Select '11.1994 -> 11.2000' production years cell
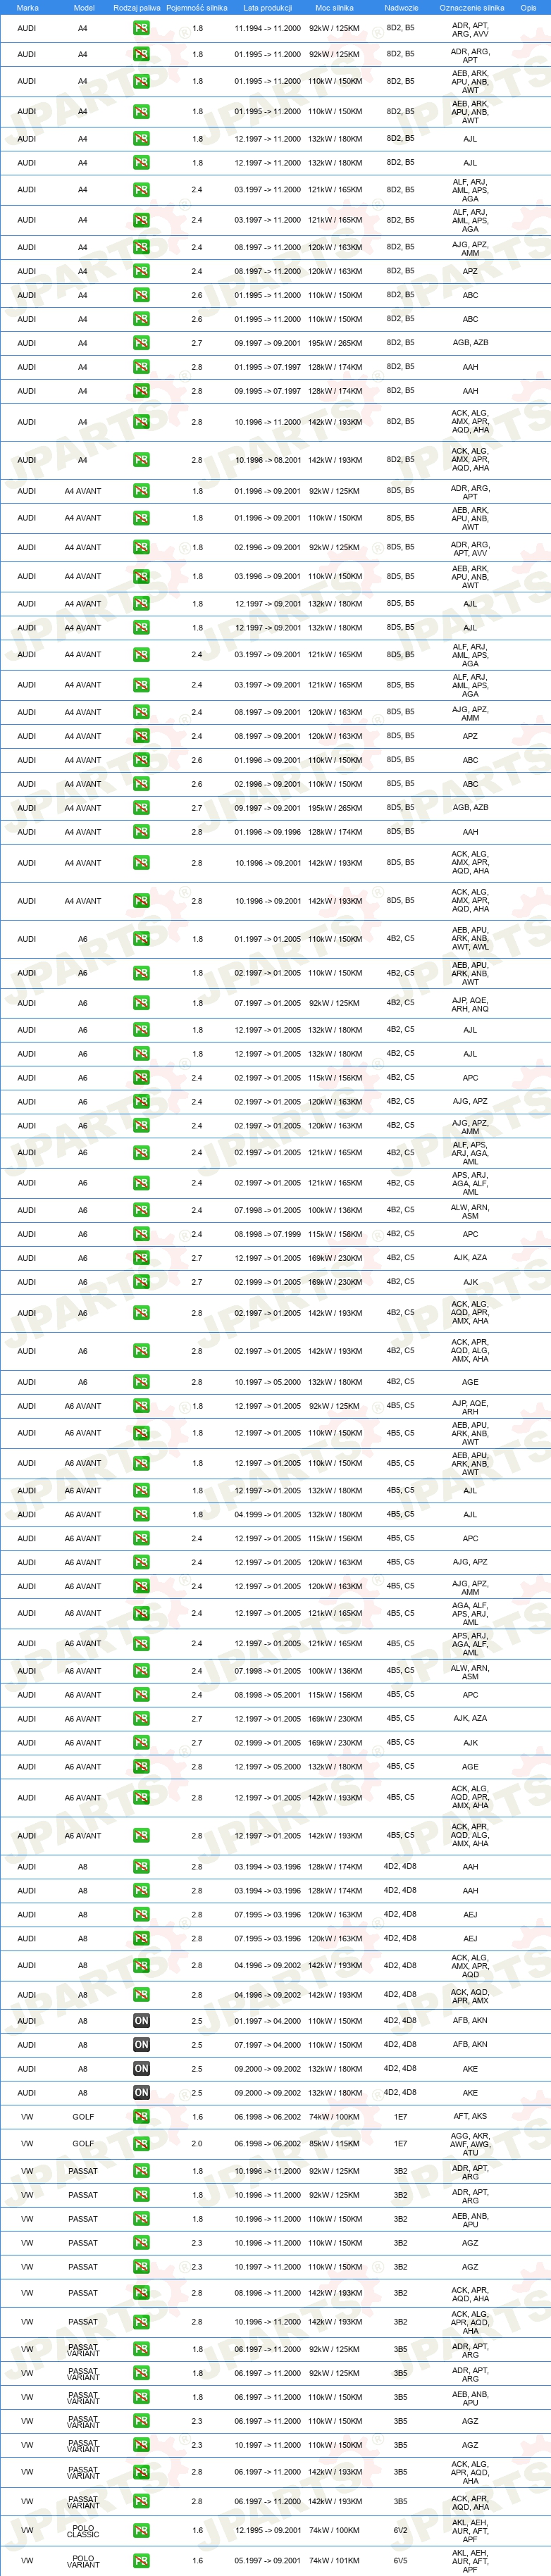Screen dimensions: 551x2576 point(268,28)
